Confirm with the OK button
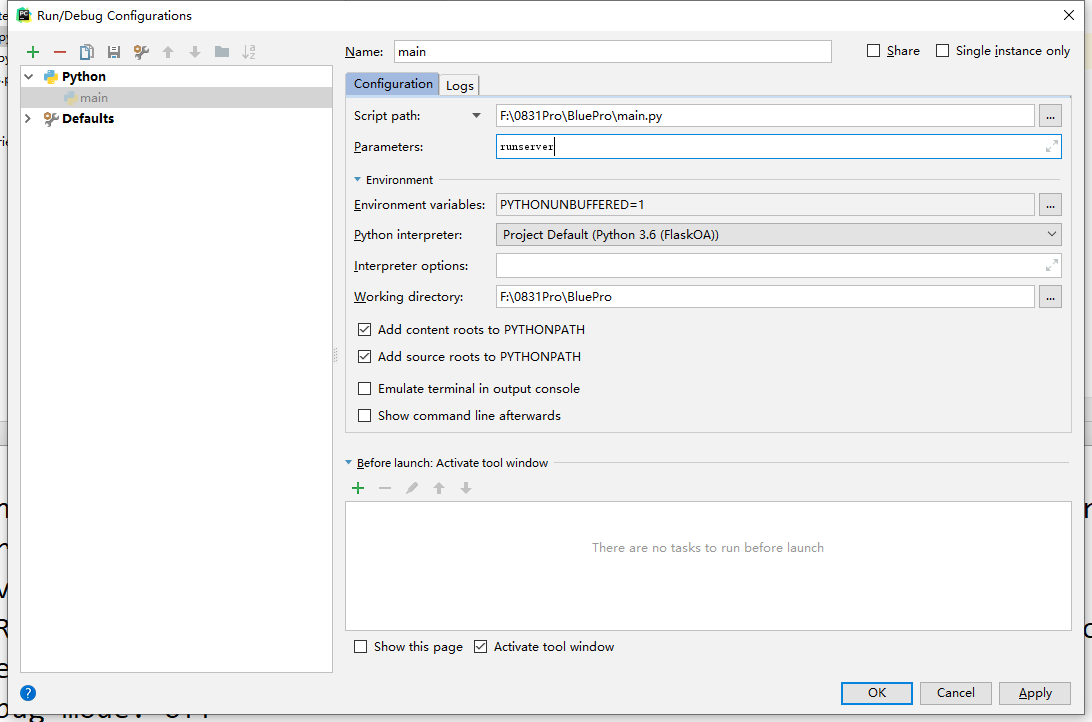The width and height of the screenshot is (1092, 722). point(877,693)
